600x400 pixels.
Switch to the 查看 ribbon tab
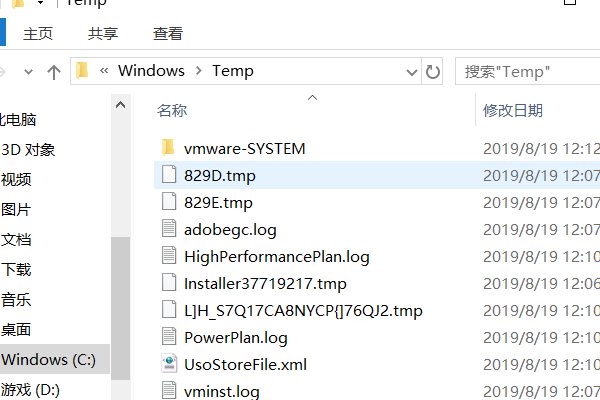click(168, 33)
